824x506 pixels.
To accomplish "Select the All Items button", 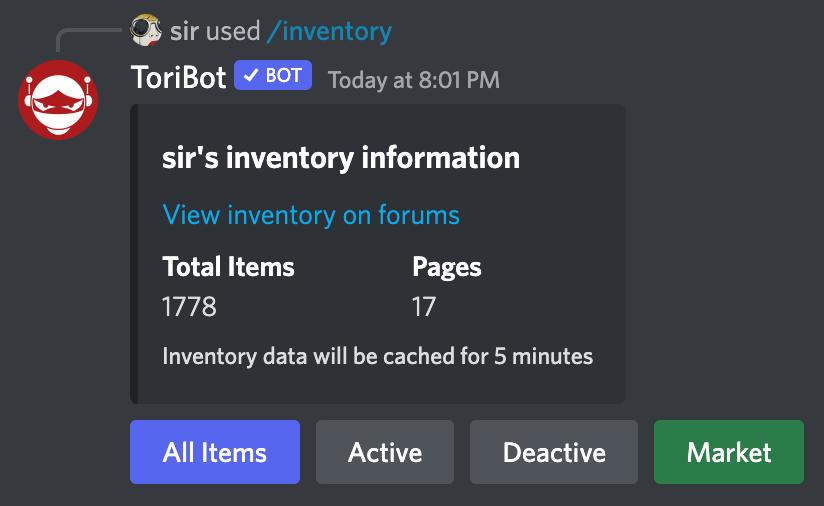I will [x=215, y=452].
